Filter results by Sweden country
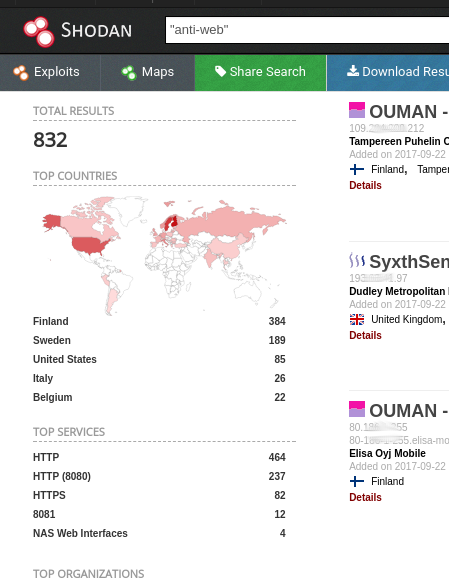This screenshot has width=449, height=581. click(52, 340)
